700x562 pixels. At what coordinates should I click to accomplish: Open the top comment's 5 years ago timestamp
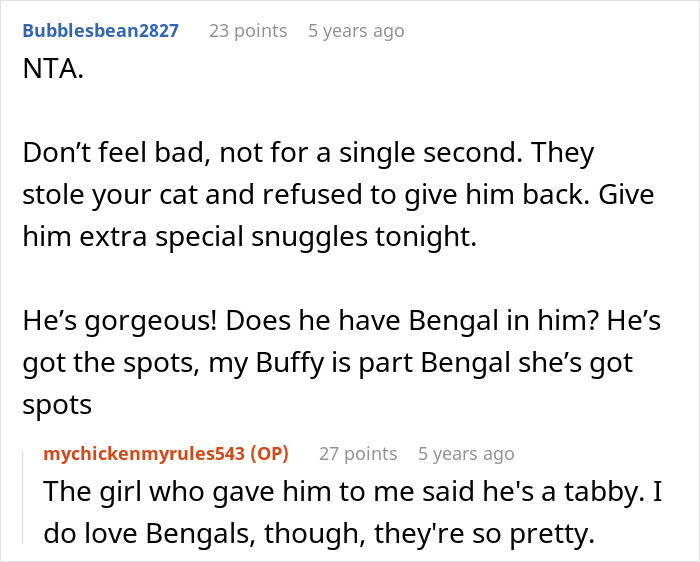pos(356,31)
